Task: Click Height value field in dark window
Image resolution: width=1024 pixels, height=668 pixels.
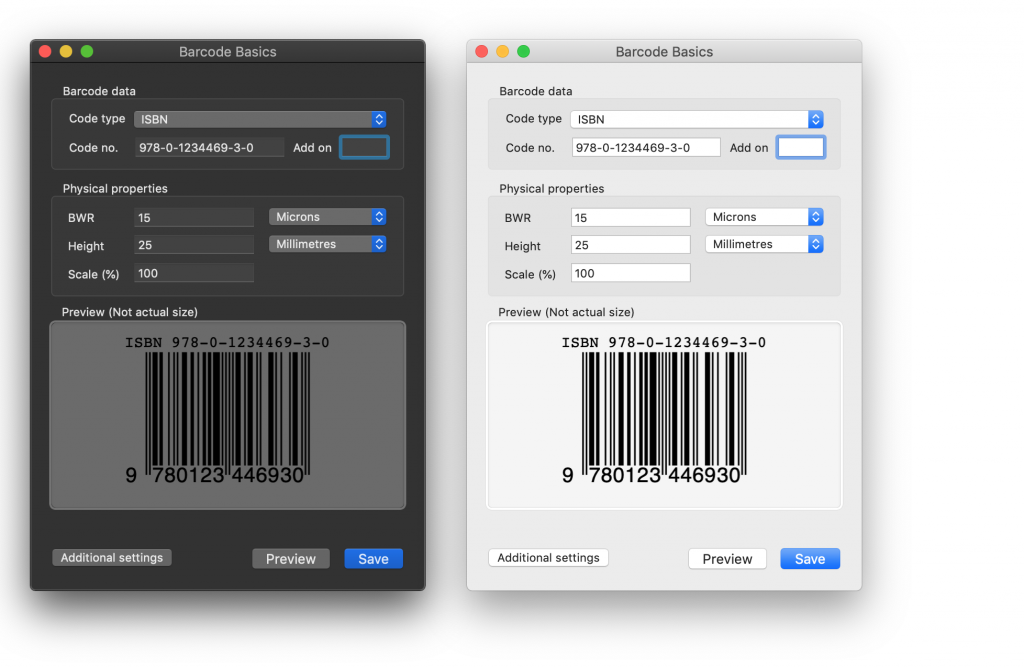Action: click(194, 245)
